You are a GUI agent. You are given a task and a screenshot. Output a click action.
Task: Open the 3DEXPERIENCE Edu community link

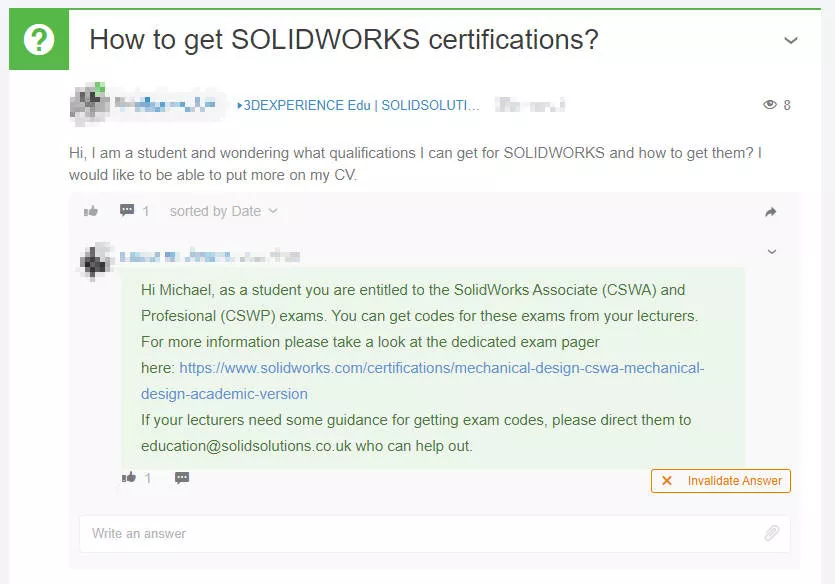point(358,105)
